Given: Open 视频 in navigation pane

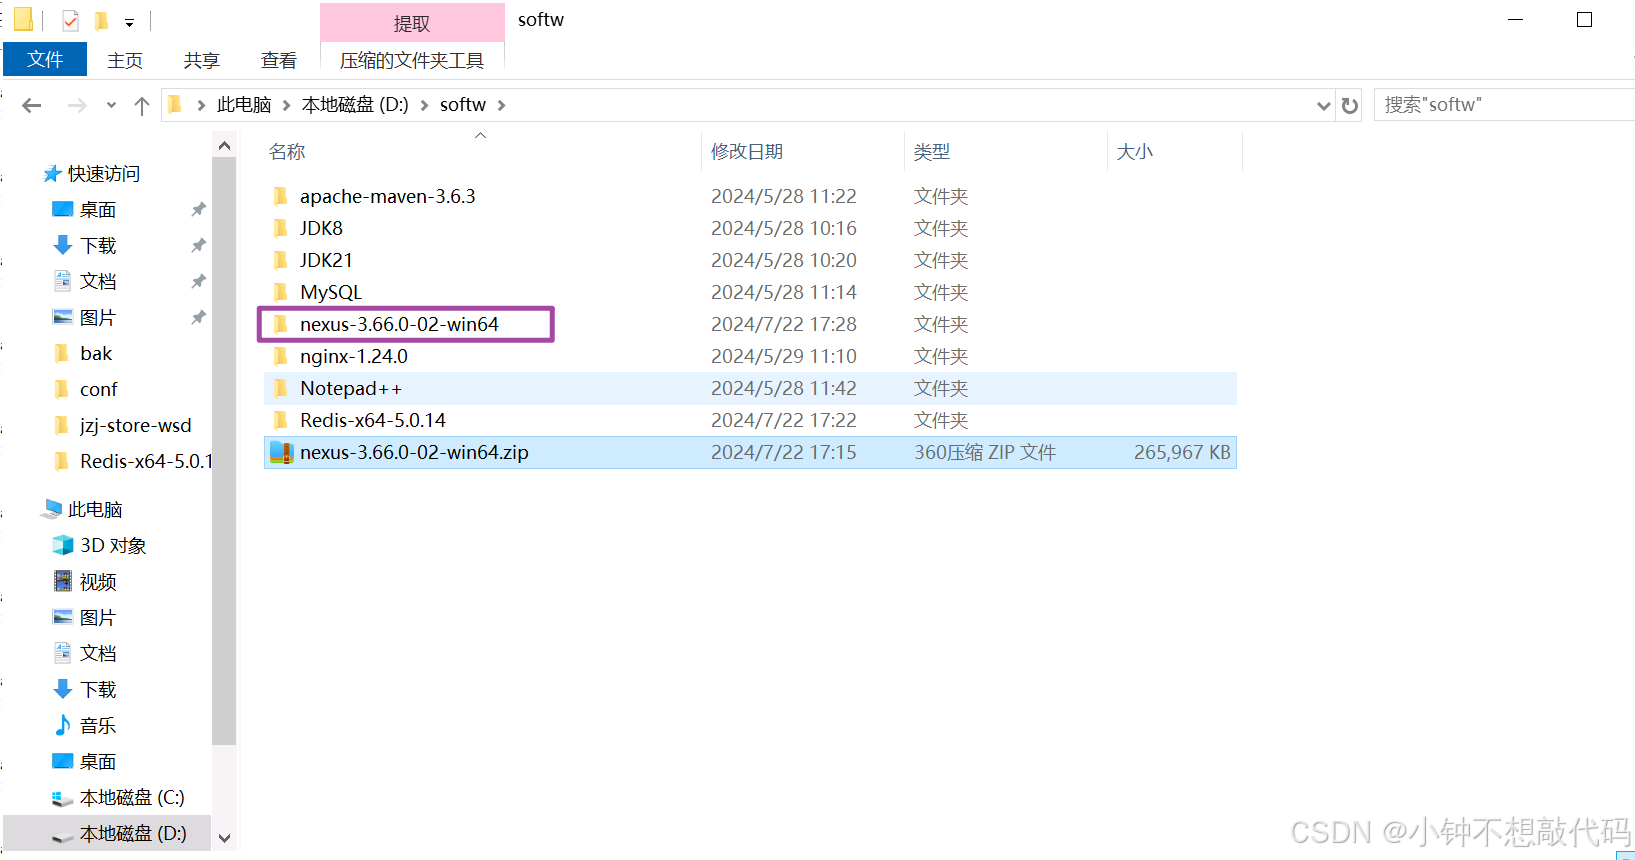Looking at the screenshot, I should [x=98, y=582].
